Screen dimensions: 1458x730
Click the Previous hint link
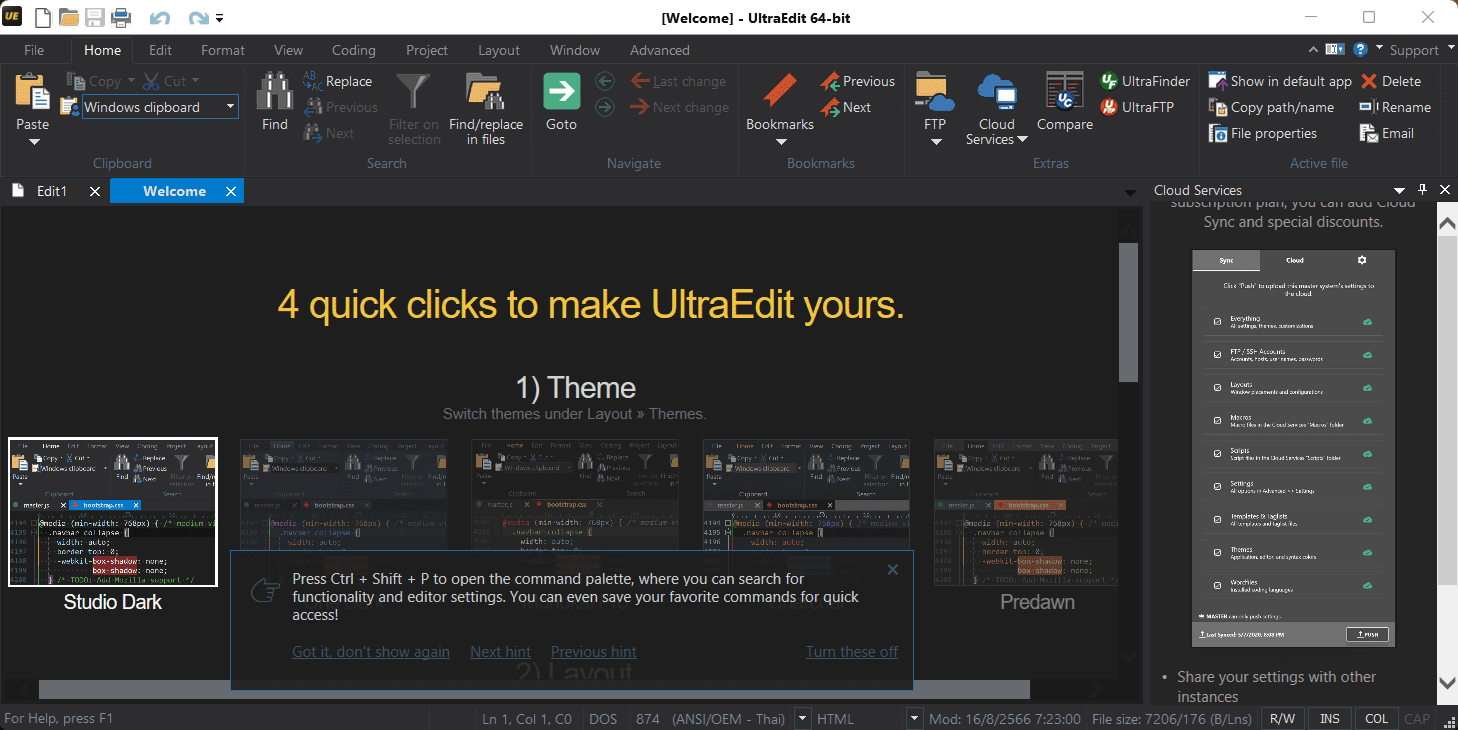tap(594, 652)
